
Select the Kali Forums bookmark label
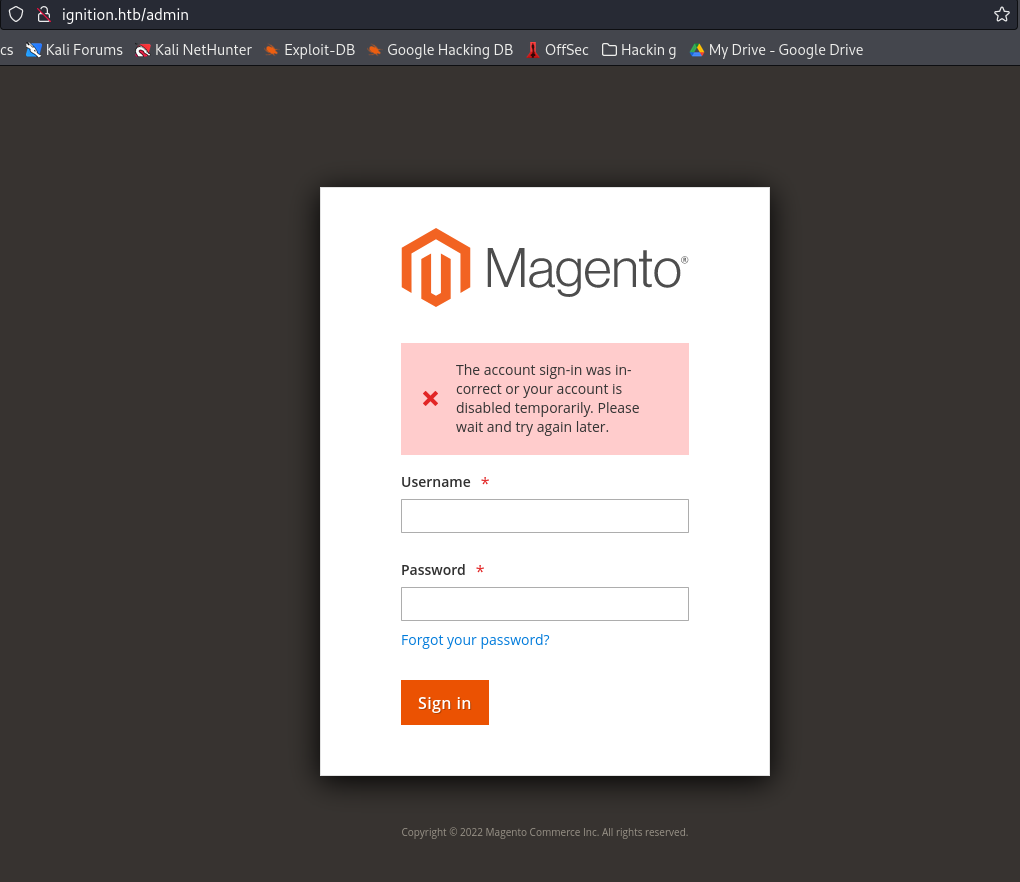pyautogui.click(x=84, y=49)
